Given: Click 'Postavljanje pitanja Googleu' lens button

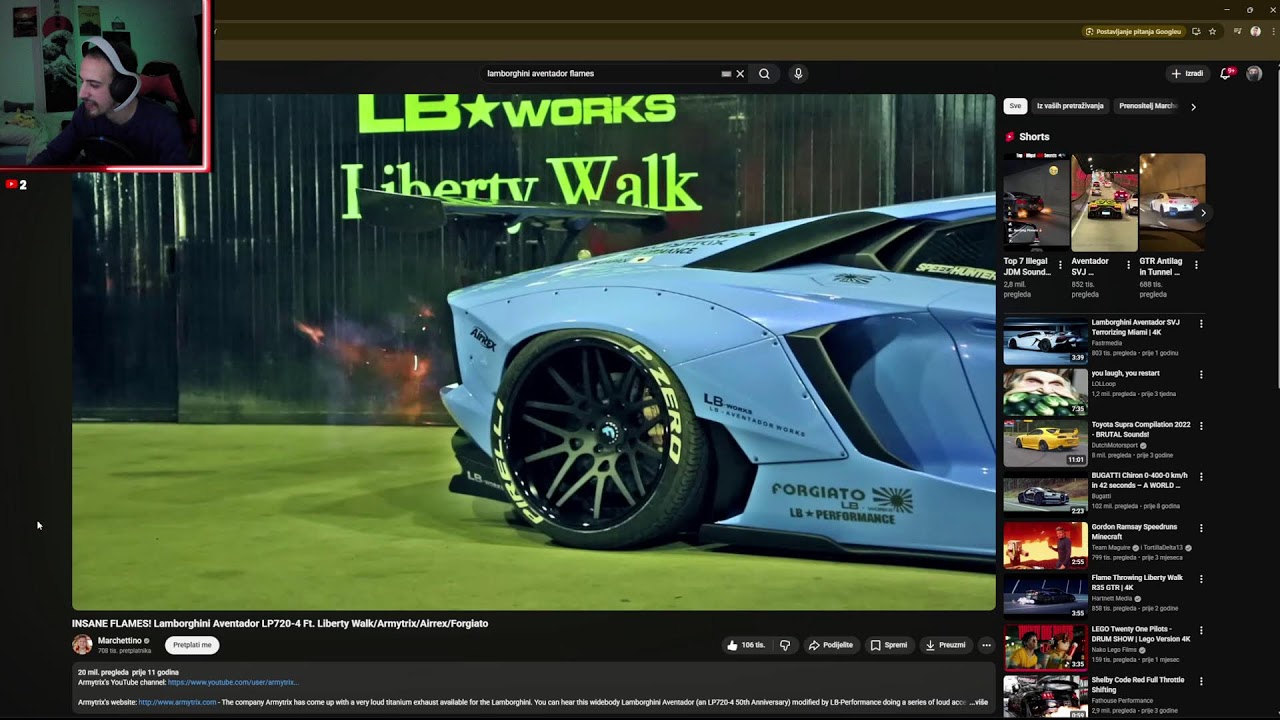Looking at the screenshot, I should 1134,31.
